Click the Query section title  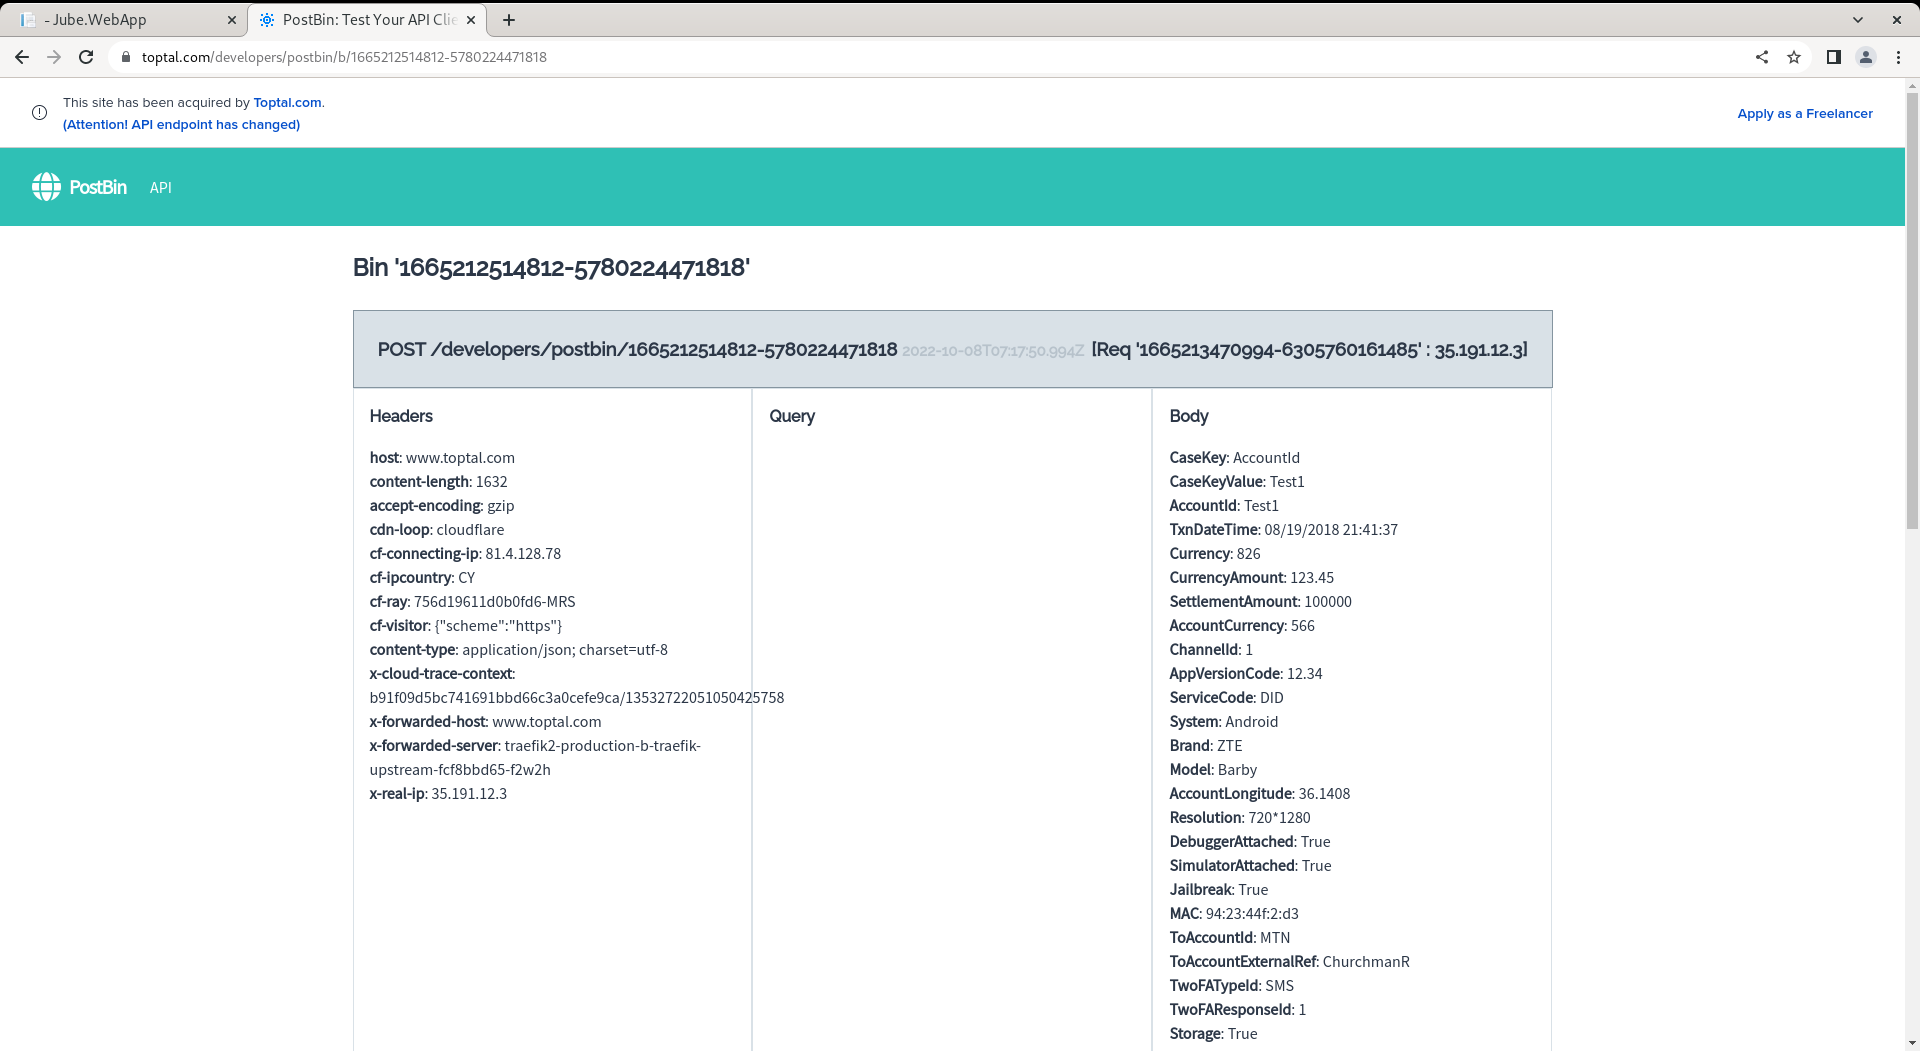point(792,416)
